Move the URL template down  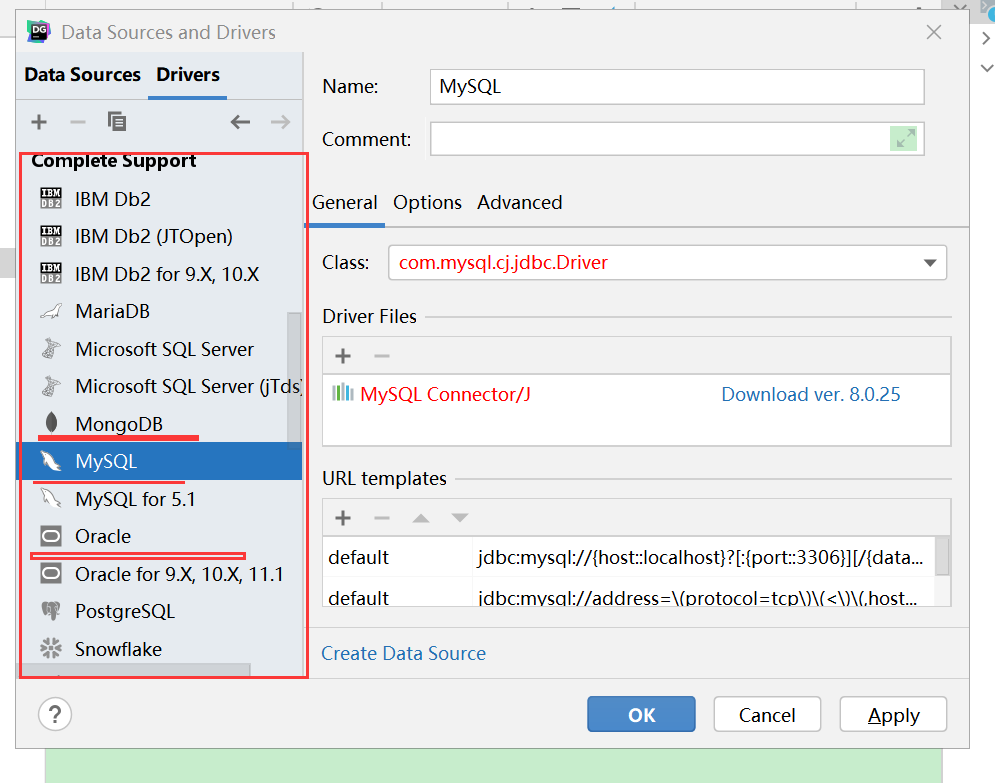point(458,518)
